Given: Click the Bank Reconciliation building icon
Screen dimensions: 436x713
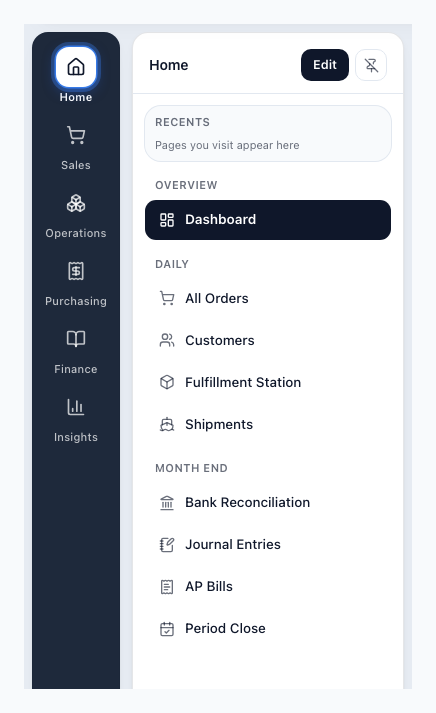Looking at the screenshot, I should point(167,502).
